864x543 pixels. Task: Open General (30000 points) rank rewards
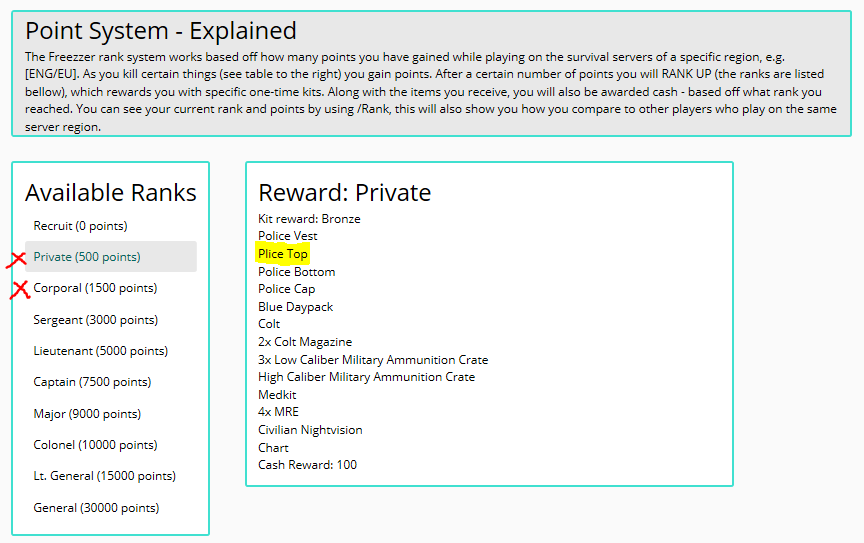tap(96, 508)
